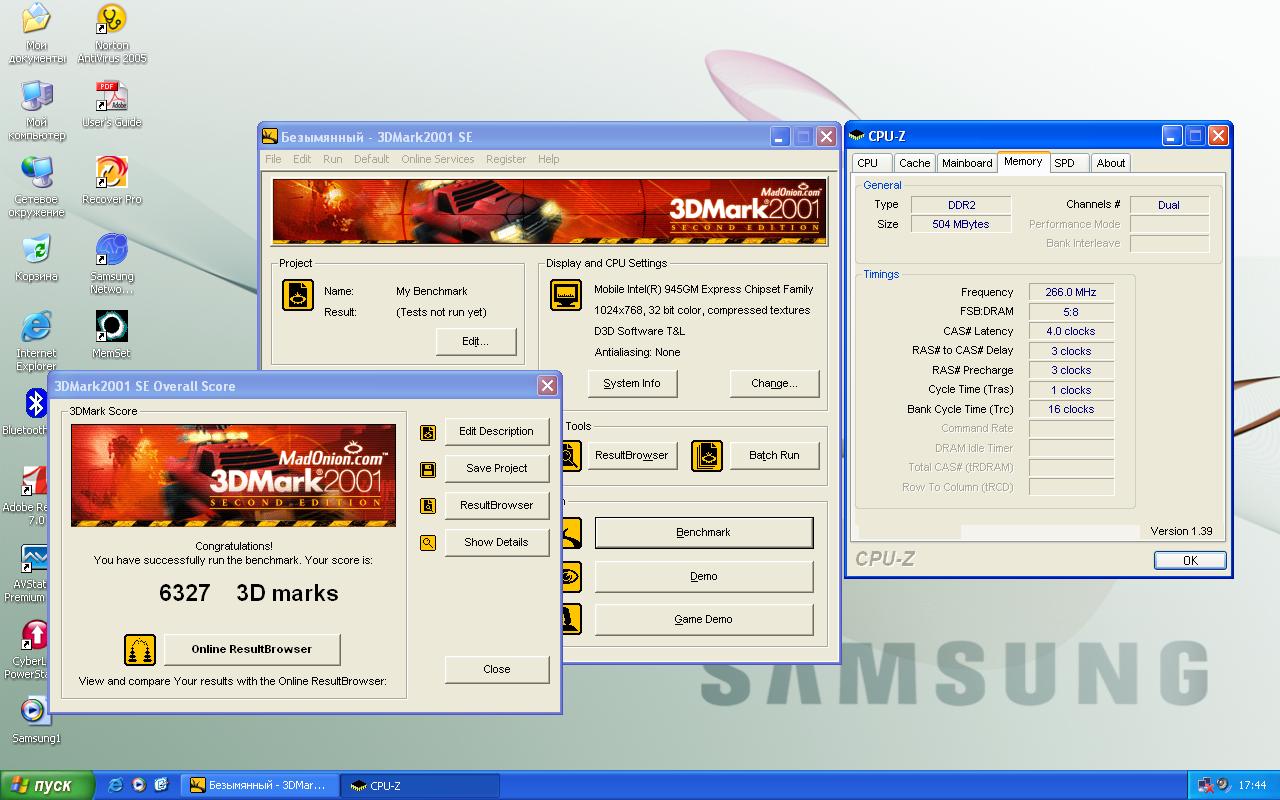Click the Edit Description button
This screenshot has width=1280, height=800.
497,432
